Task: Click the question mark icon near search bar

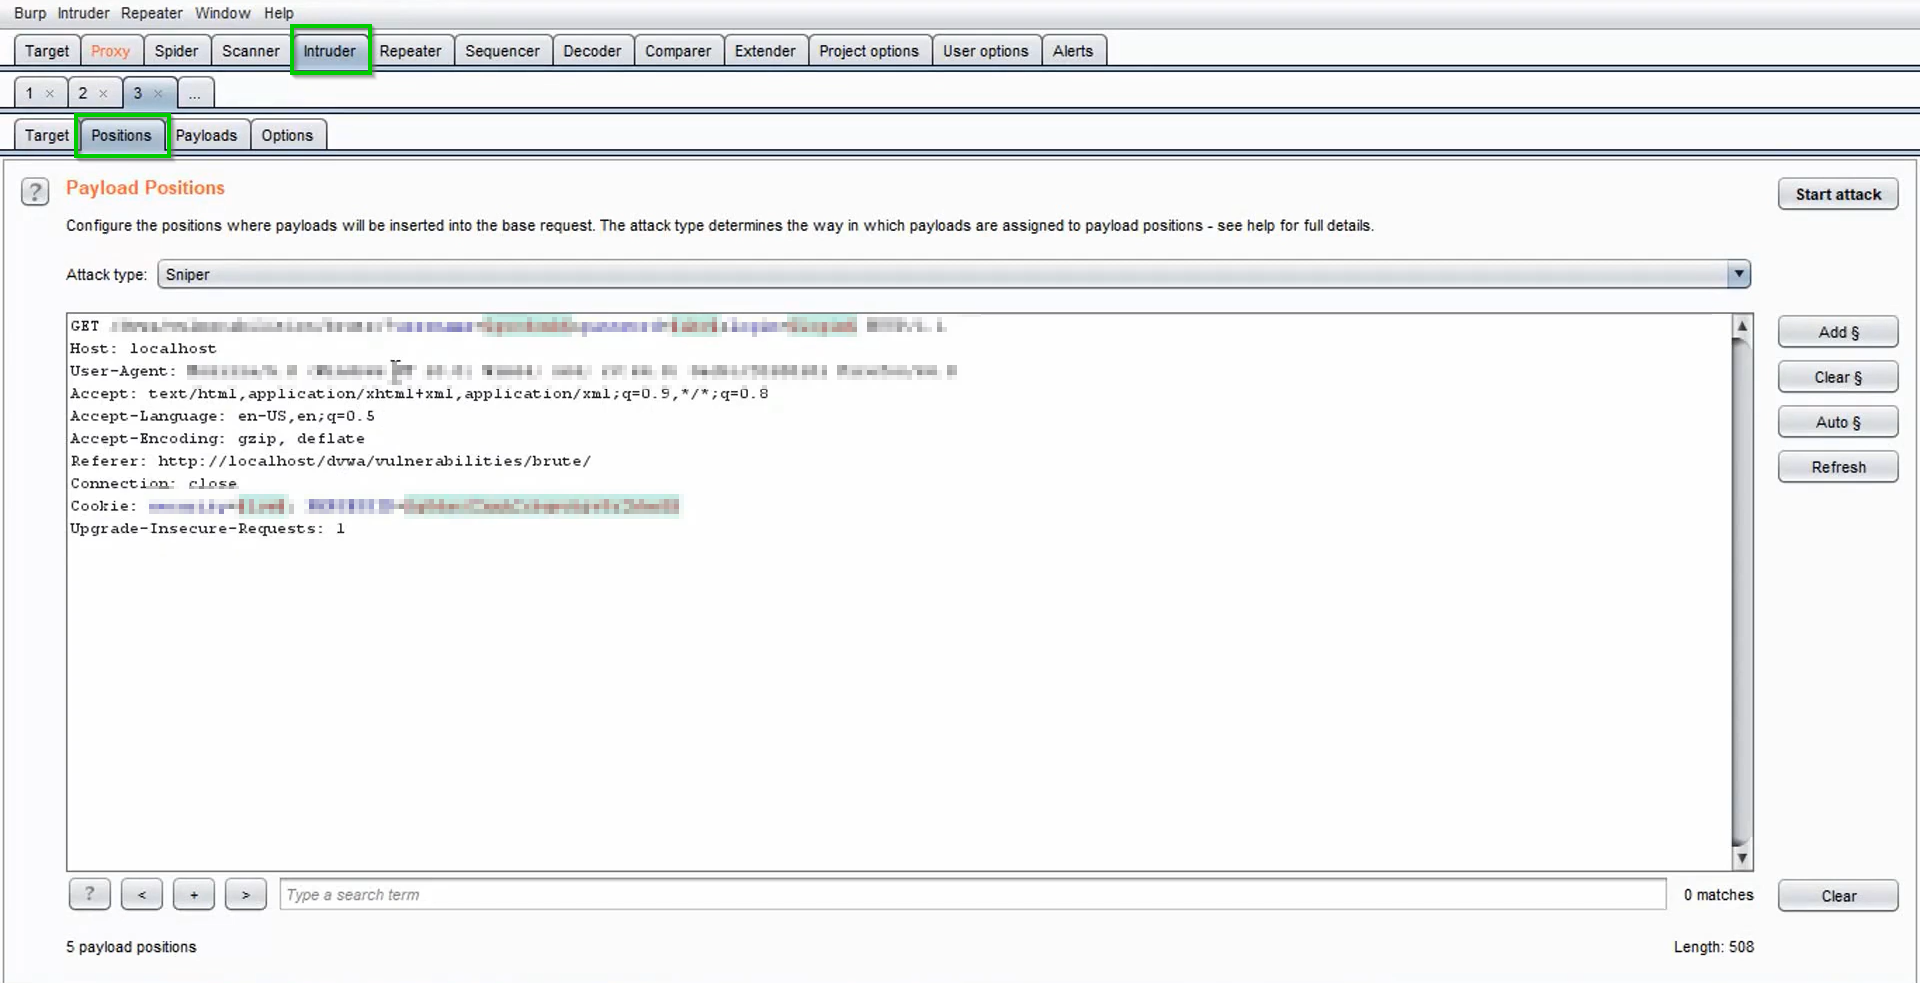Action: click(x=89, y=894)
